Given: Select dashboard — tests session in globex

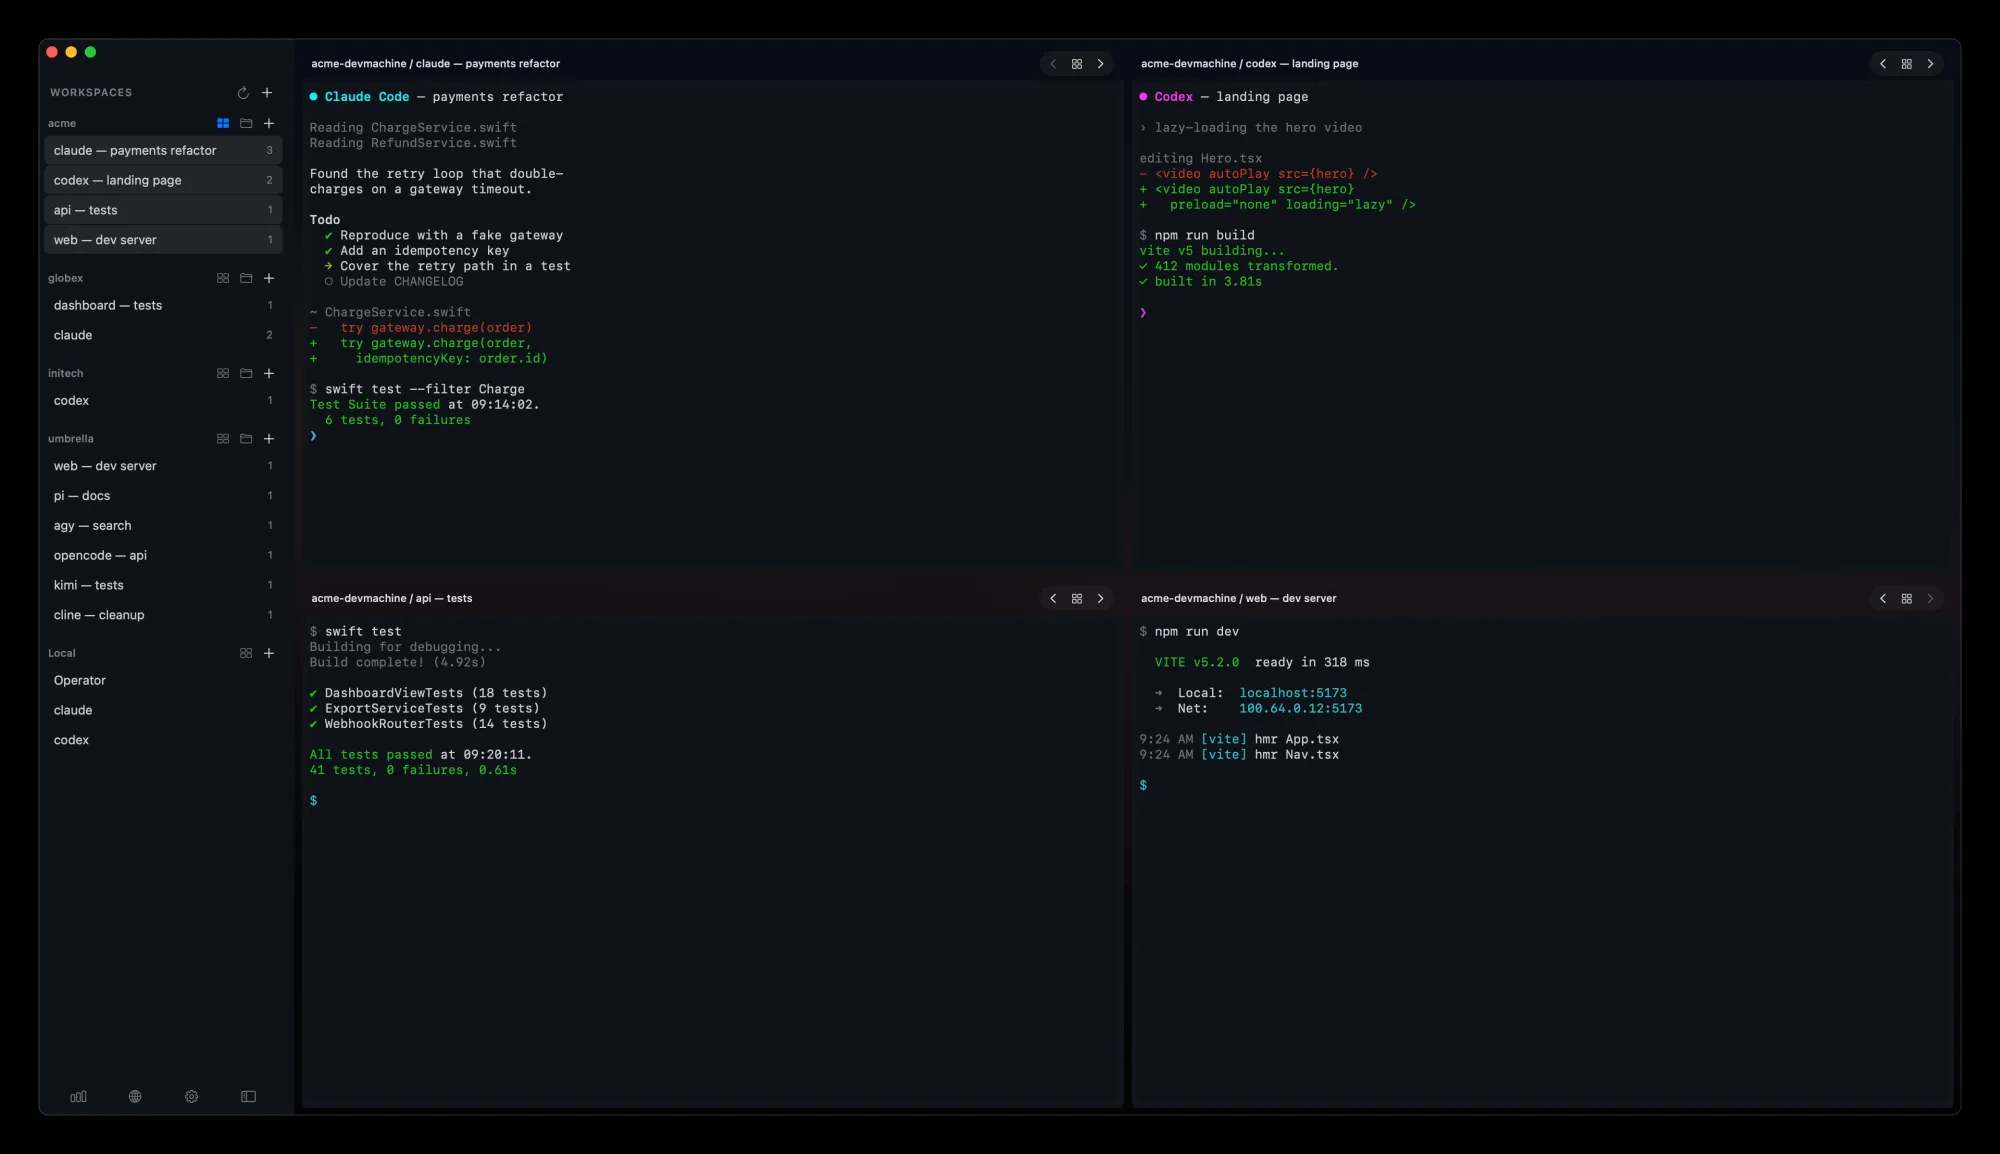Looking at the screenshot, I should pyautogui.click(x=163, y=305).
